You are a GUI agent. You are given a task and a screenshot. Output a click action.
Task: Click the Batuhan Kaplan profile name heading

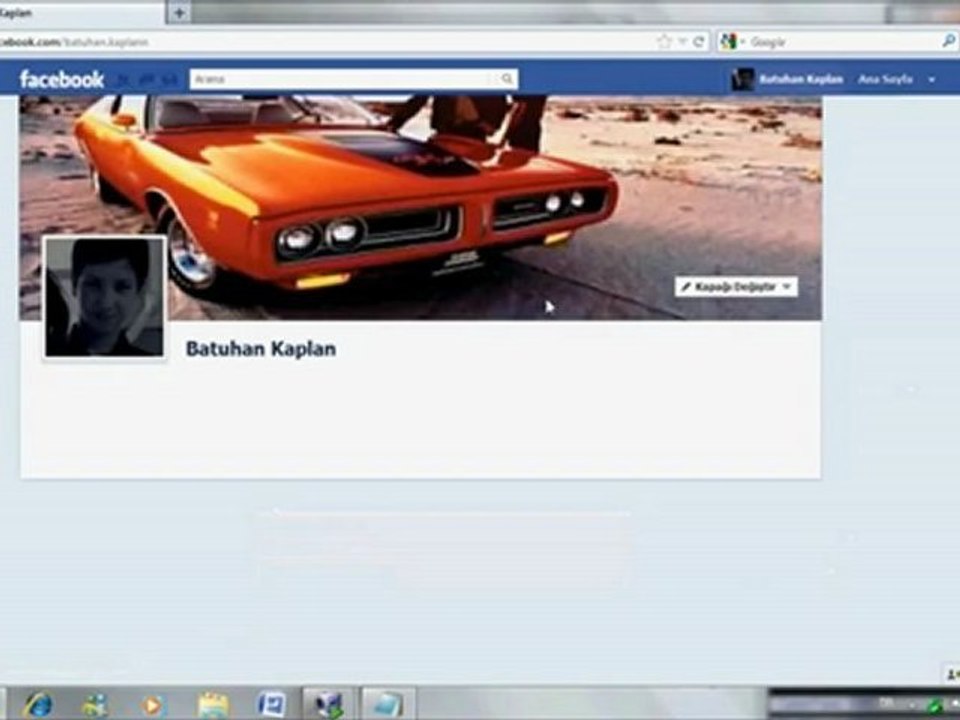(261, 349)
